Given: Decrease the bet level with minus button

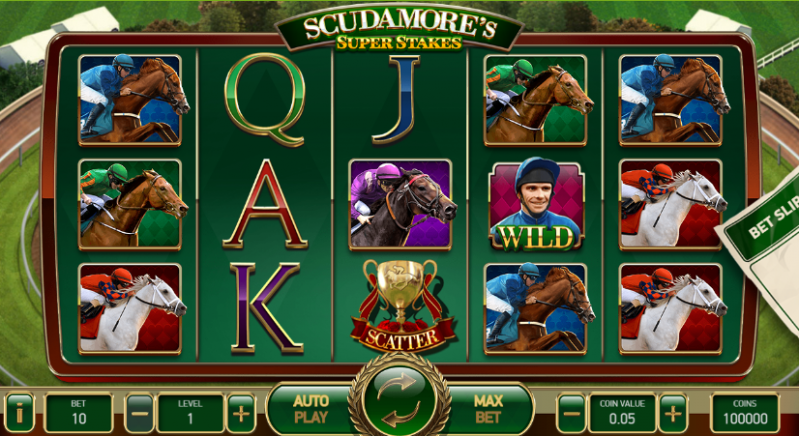Looking at the screenshot, I should click(x=139, y=413).
